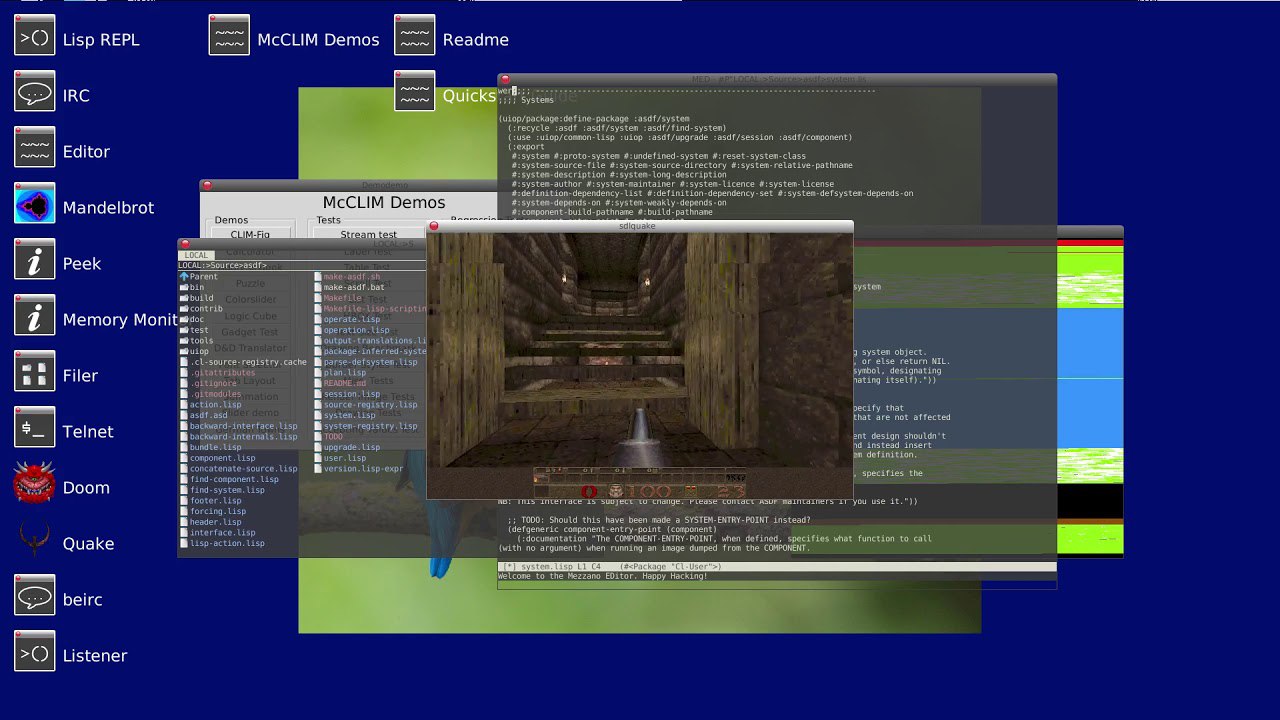Screen dimensions: 1280x720
Task: Click the Stream test button in McCLIM Demos
Action: [x=368, y=235]
